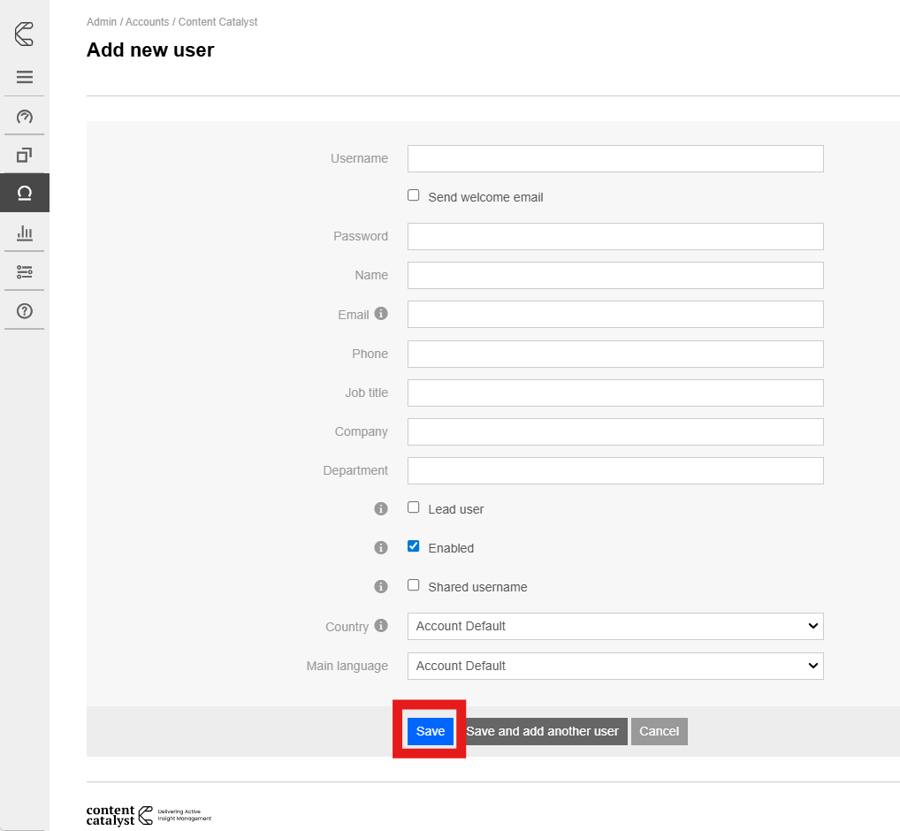Screen dimensions: 900x831
Task: Focus the Password input field
Action: [615, 236]
